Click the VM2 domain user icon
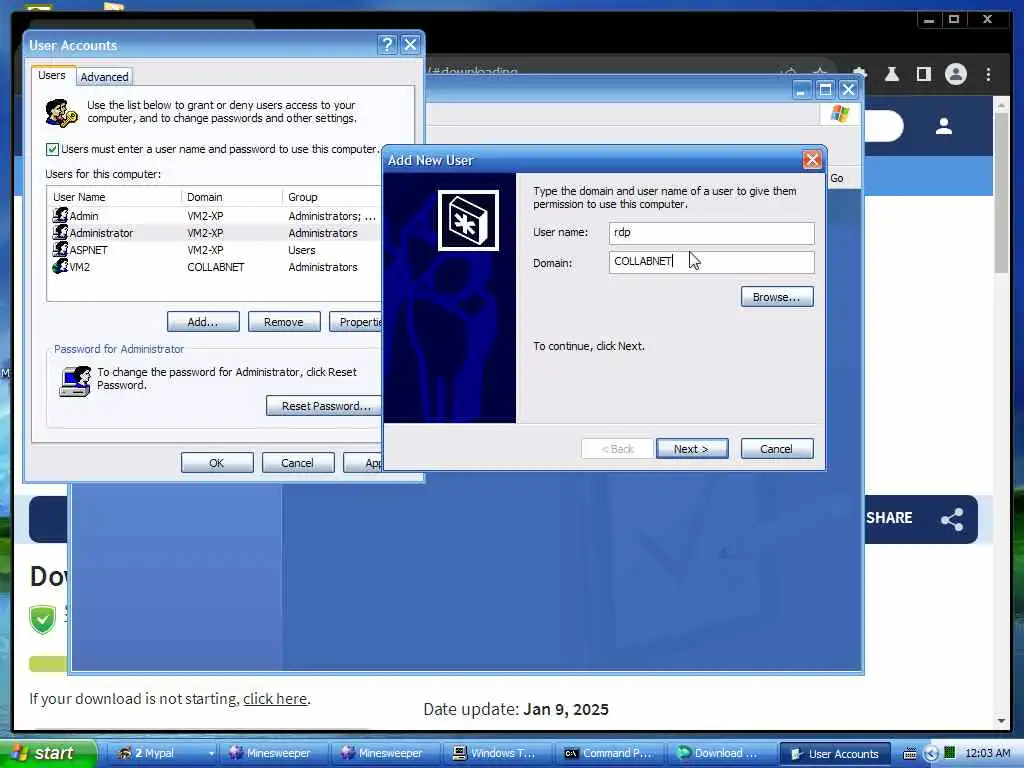 (60, 266)
